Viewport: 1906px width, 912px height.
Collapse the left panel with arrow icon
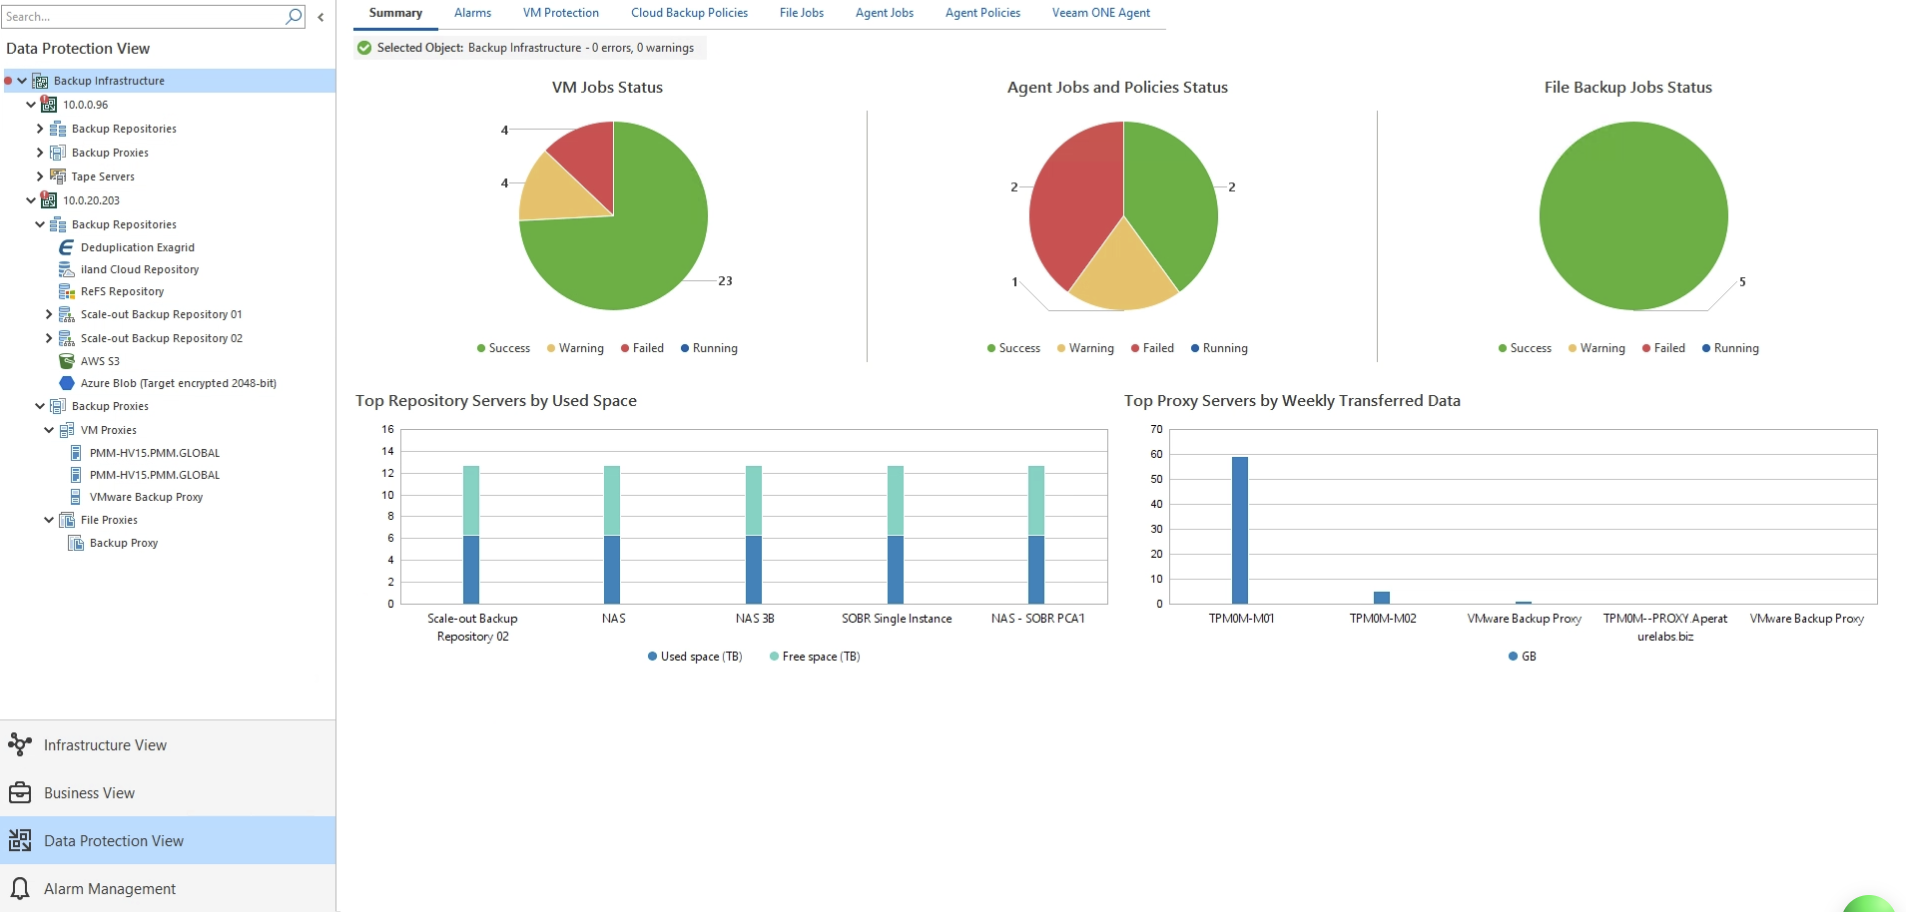[x=321, y=17]
